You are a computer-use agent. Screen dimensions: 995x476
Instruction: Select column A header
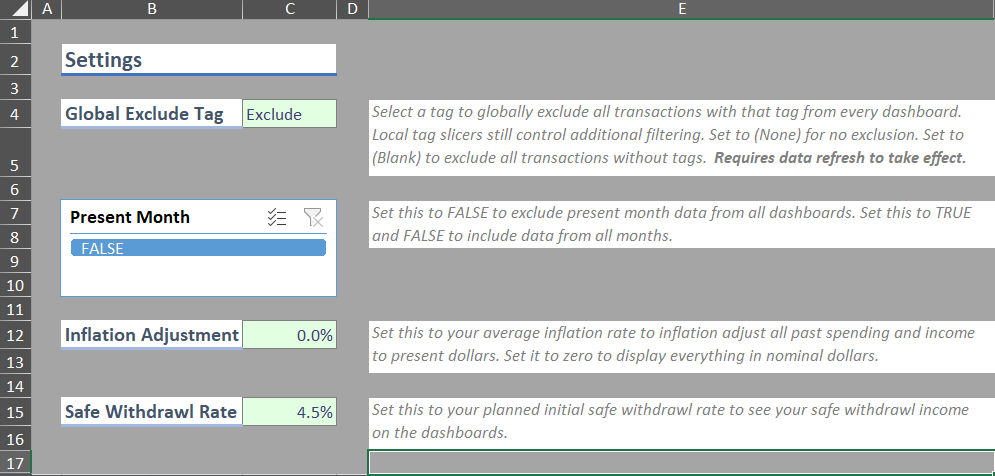[46, 9]
